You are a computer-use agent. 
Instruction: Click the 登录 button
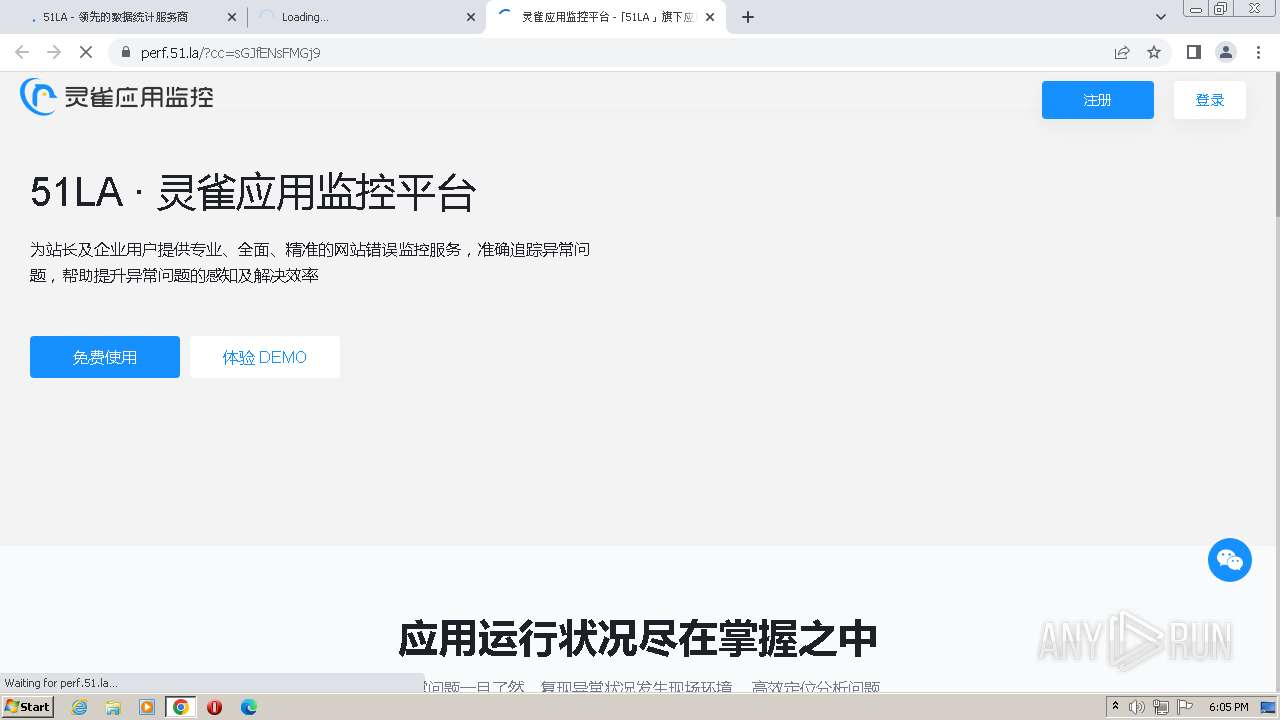point(1210,100)
